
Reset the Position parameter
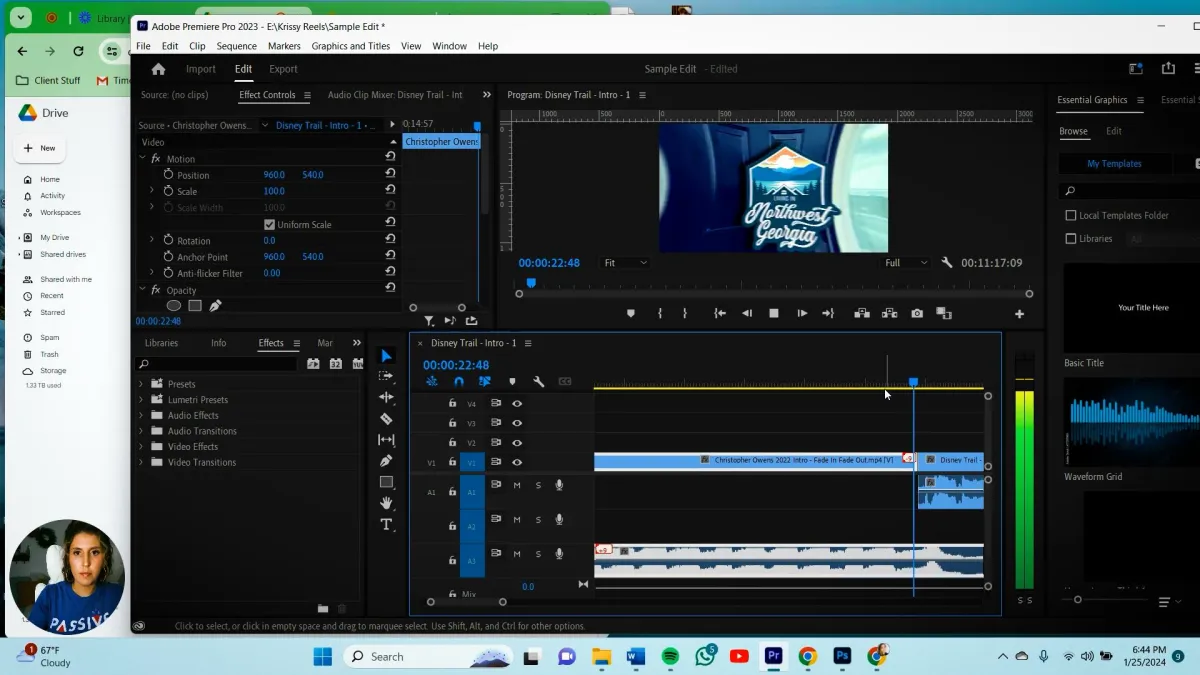pyautogui.click(x=390, y=175)
